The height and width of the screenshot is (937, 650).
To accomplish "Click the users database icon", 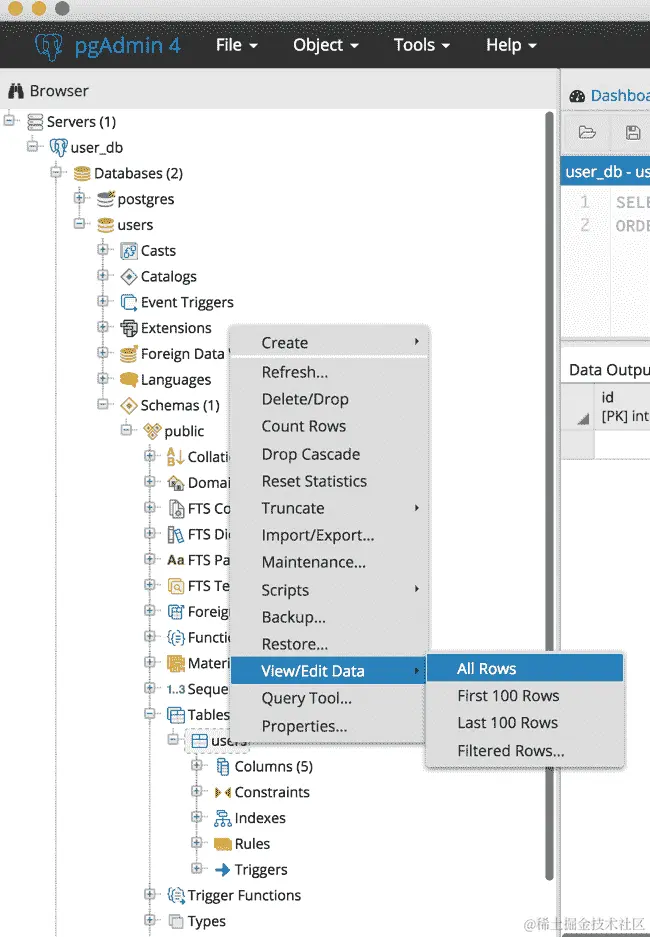I will [x=106, y=225].
